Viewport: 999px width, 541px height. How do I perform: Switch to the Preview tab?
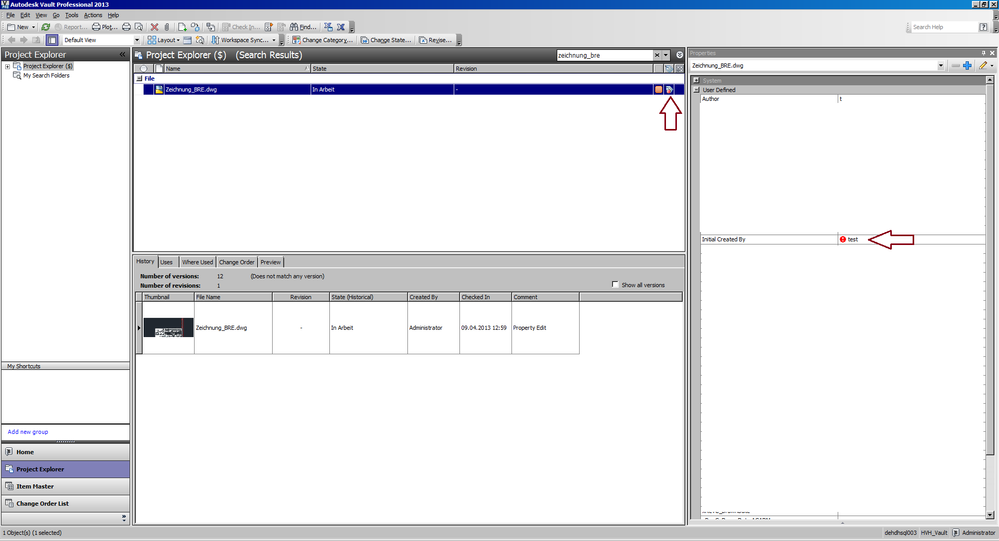tap(270, 262)
